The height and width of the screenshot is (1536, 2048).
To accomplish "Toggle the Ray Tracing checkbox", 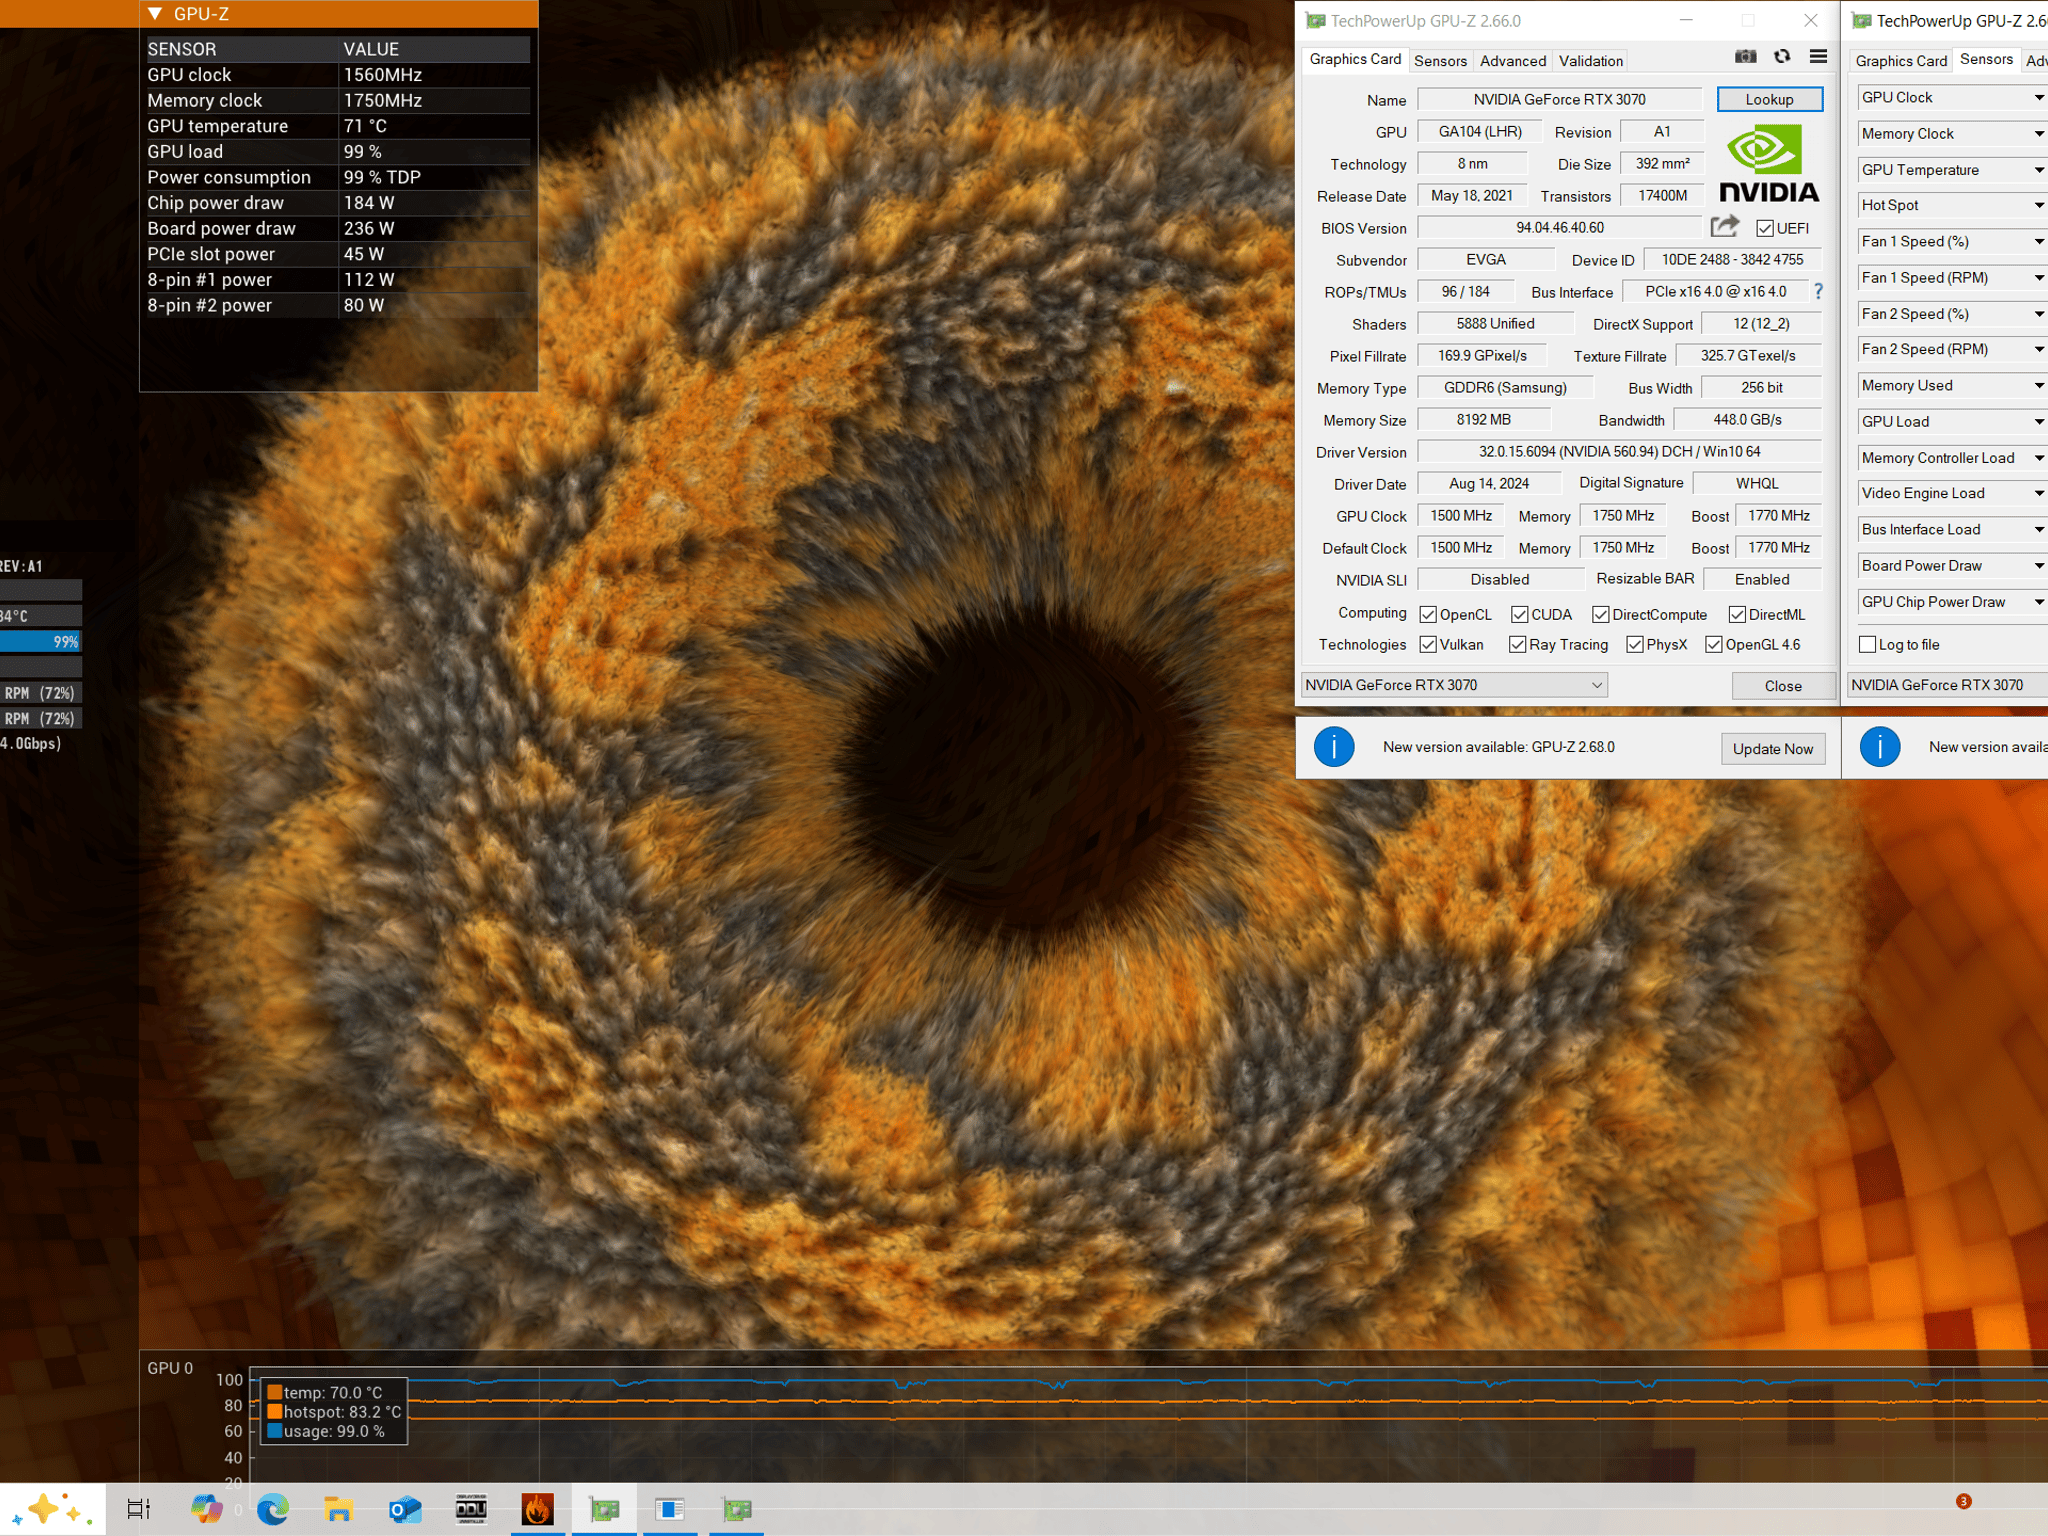I will (x=1517, y=645).
